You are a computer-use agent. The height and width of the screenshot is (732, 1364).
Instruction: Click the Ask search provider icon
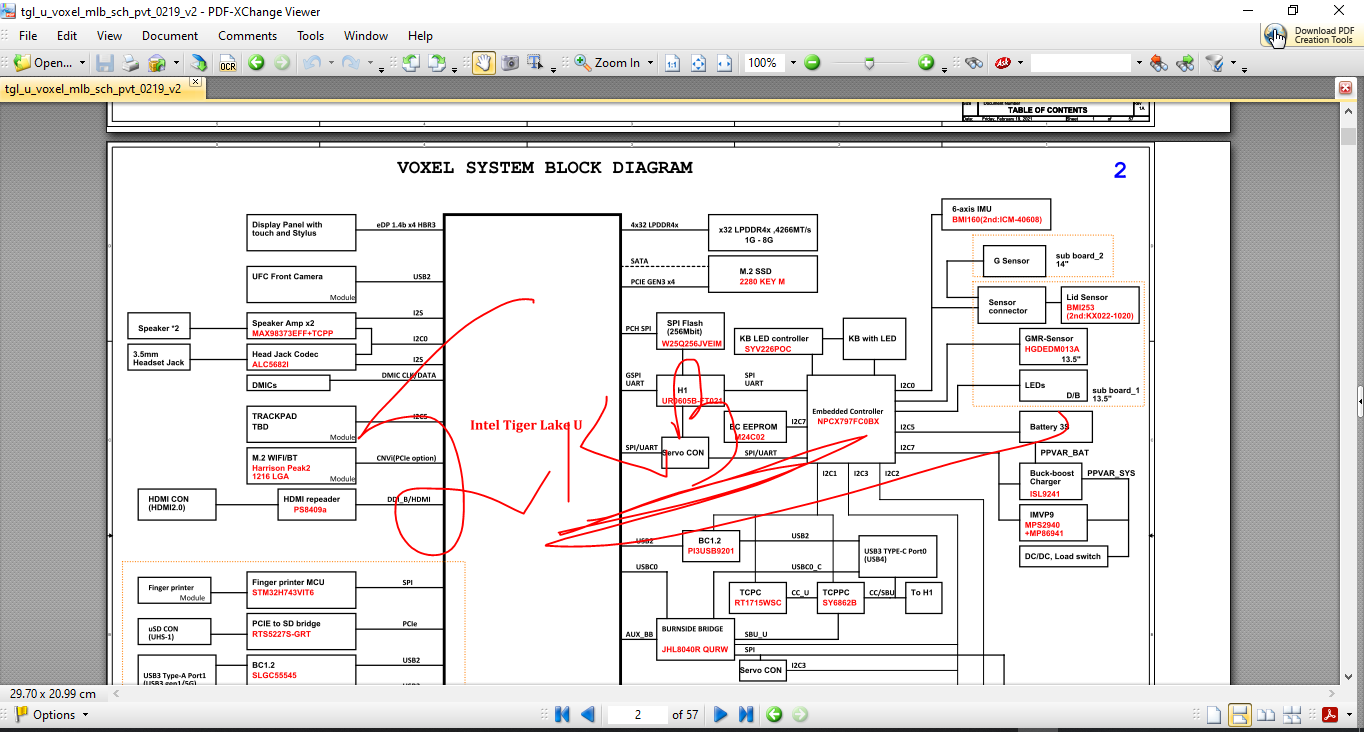click(1002, 62)
